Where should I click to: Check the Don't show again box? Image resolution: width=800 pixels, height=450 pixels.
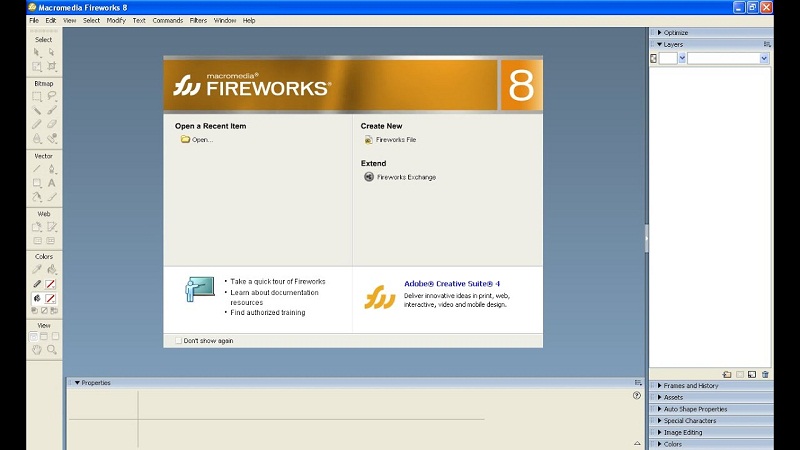pos(178,340)
